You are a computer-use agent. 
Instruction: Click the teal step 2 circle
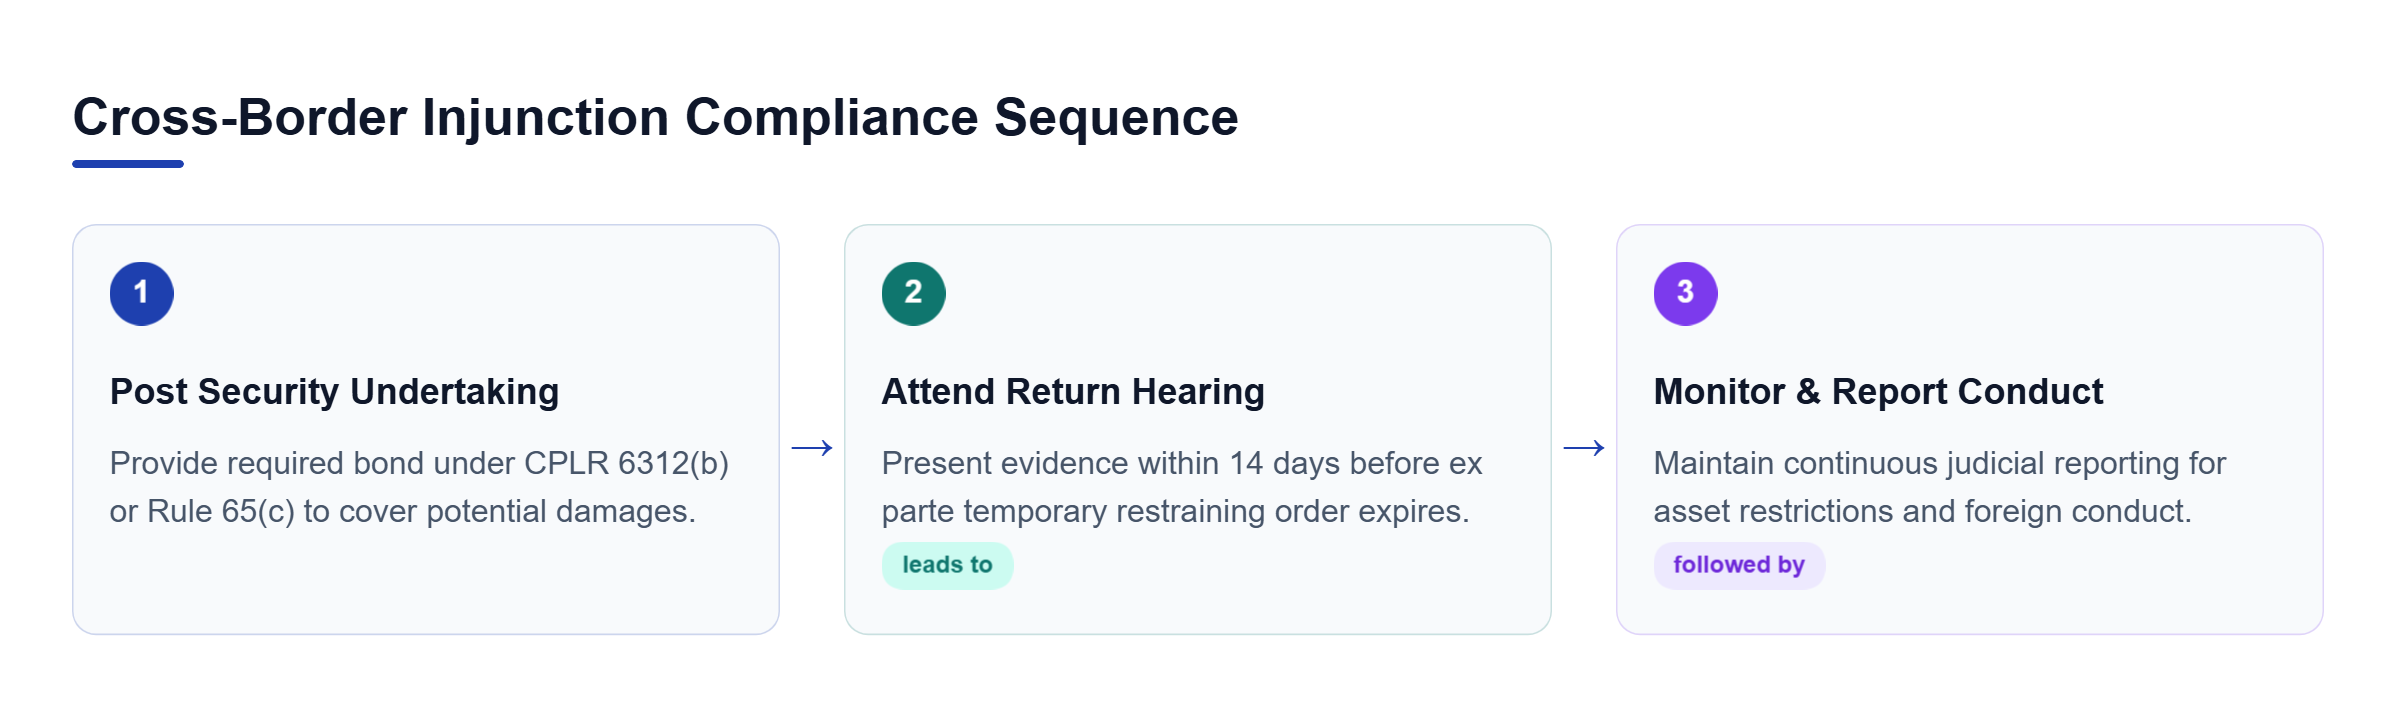click(914, 294)
